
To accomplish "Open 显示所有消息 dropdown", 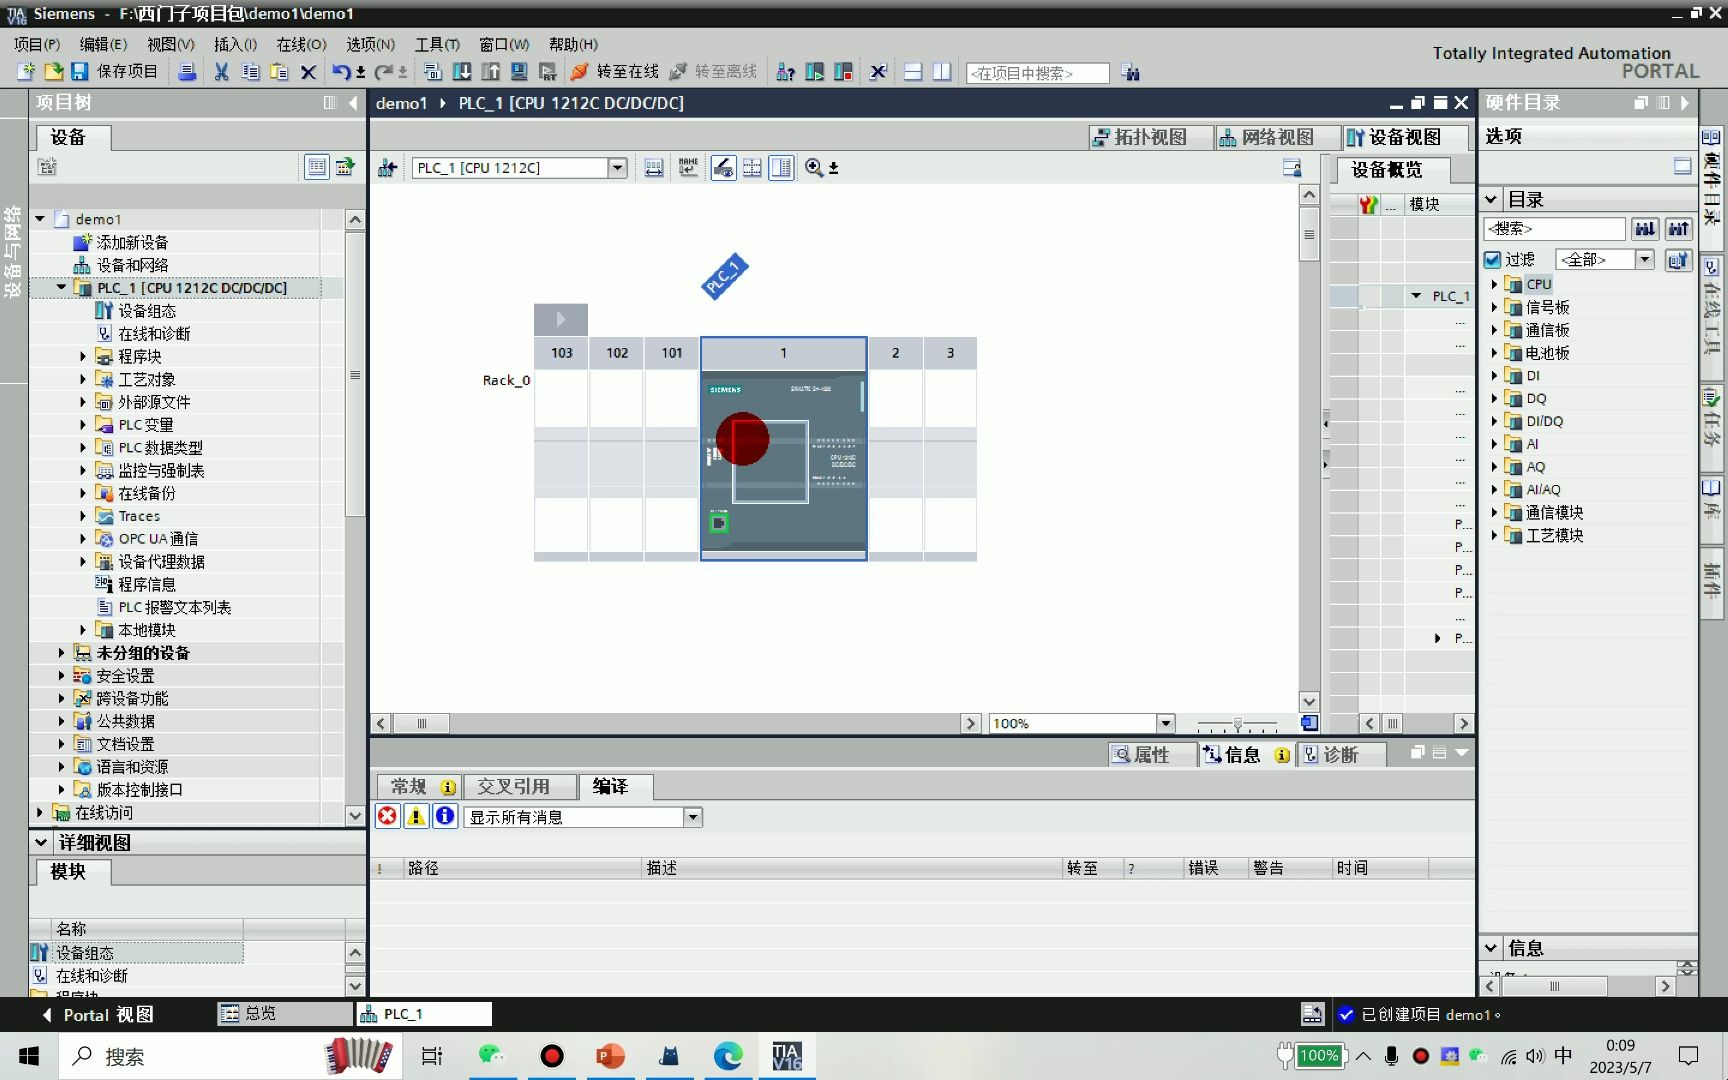I will tap(692, 817).
